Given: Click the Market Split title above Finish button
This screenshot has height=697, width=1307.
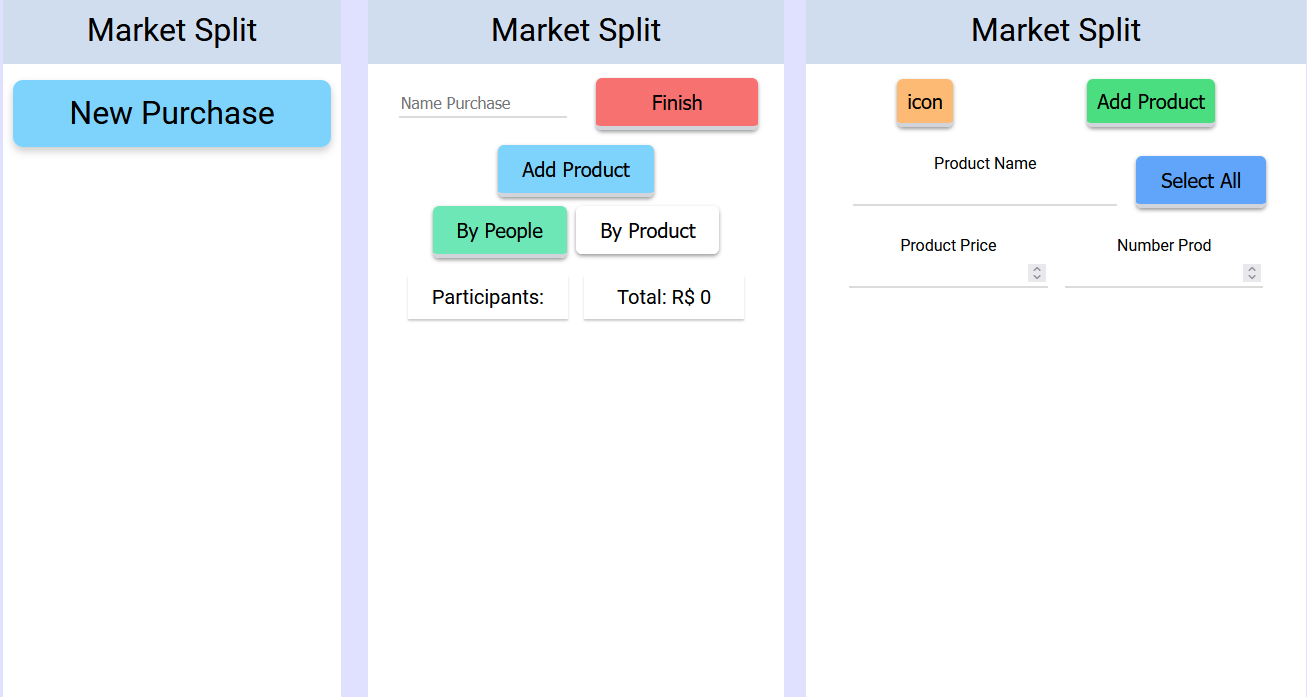Looking at the screenshot, I should click(576, 30).
